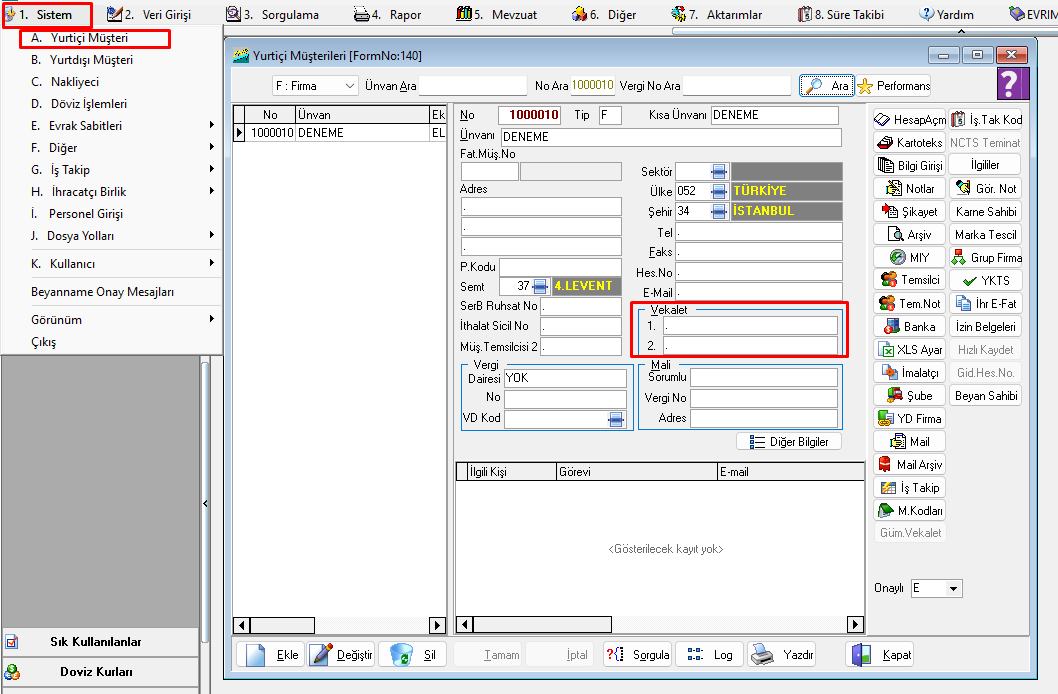The height and width of the screenshot is (694, 1058).
Task: Click the purple help question mark
Action: click(x=1010, y=85)
